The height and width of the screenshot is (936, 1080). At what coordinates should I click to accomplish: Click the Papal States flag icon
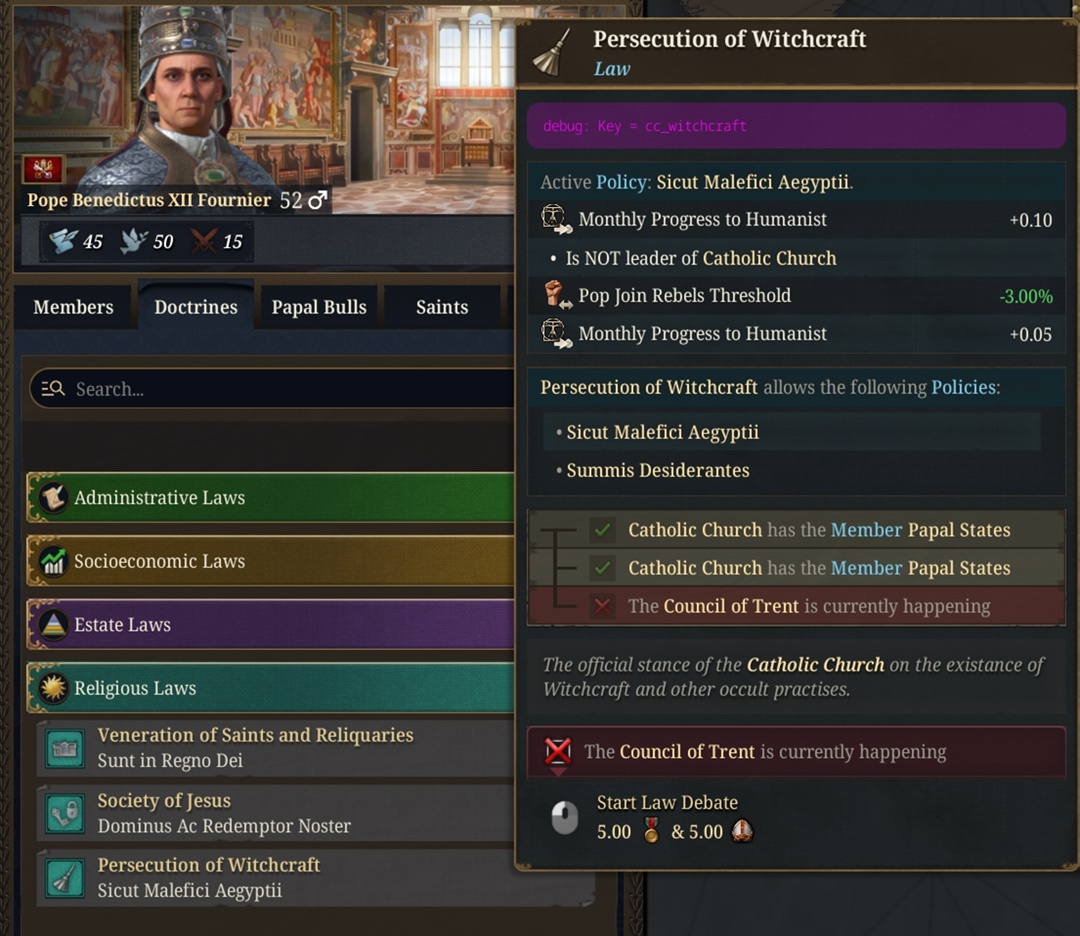pyautogui.click(x=43, y=168)
